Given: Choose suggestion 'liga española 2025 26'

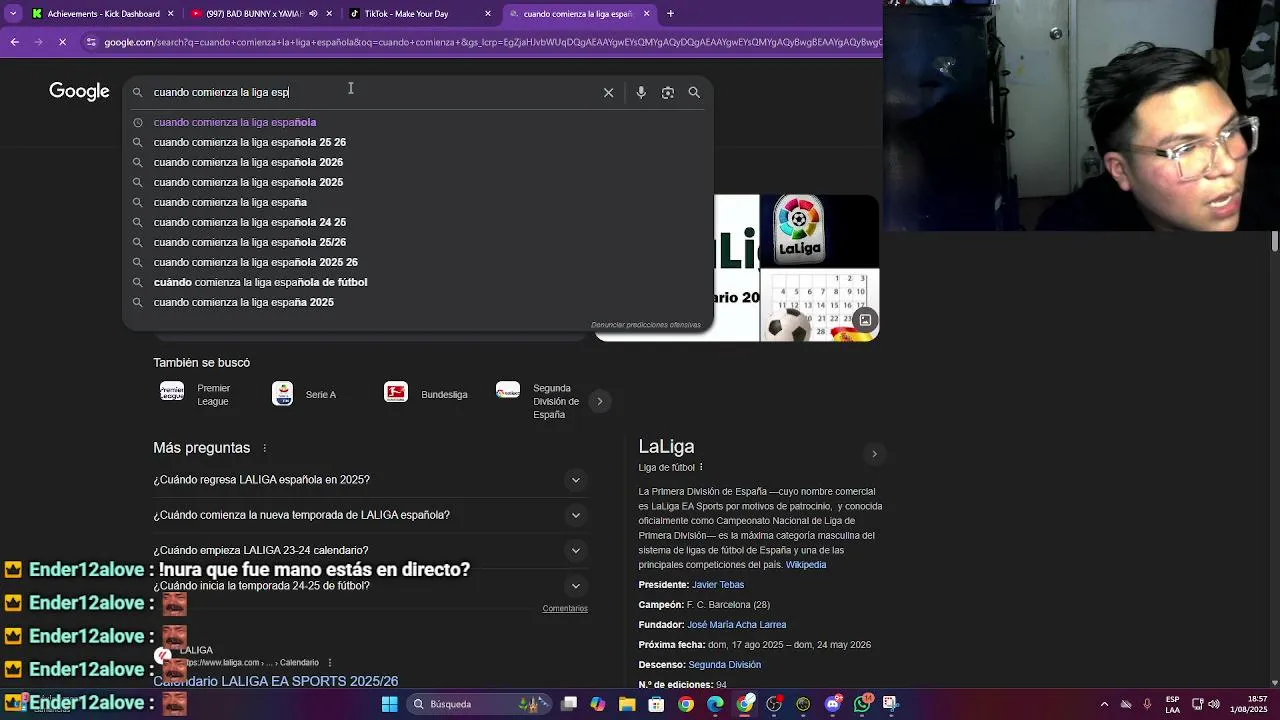Looking at the screenshot, I should pyautogui.click(x=418, y=262).
